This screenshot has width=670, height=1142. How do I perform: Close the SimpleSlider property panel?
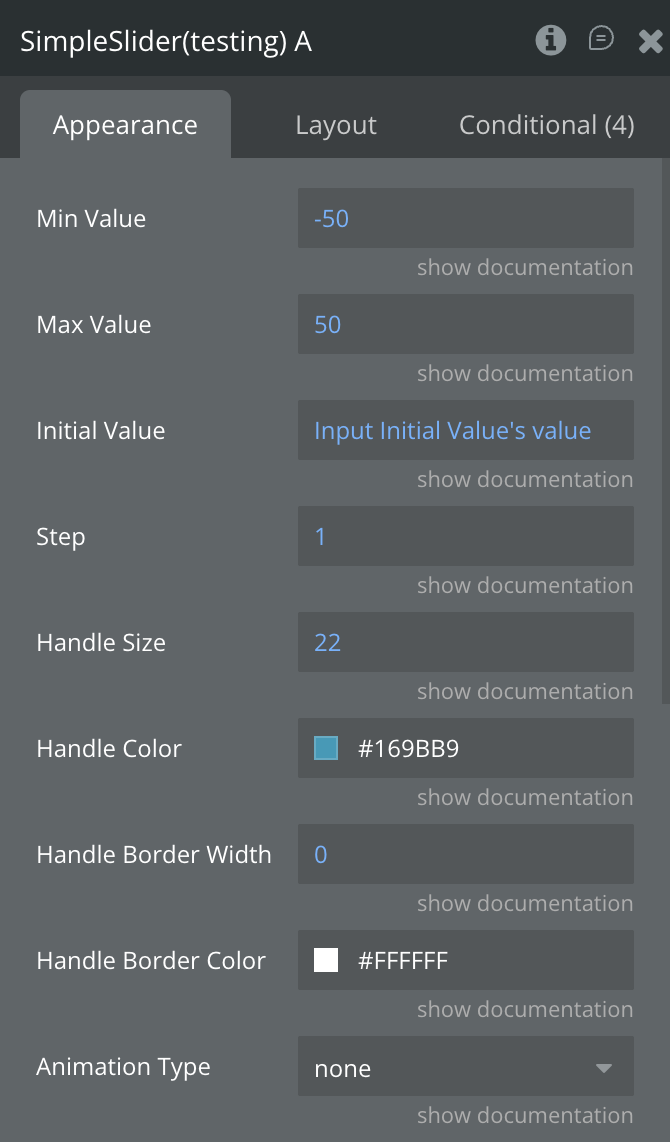point(650,41)
